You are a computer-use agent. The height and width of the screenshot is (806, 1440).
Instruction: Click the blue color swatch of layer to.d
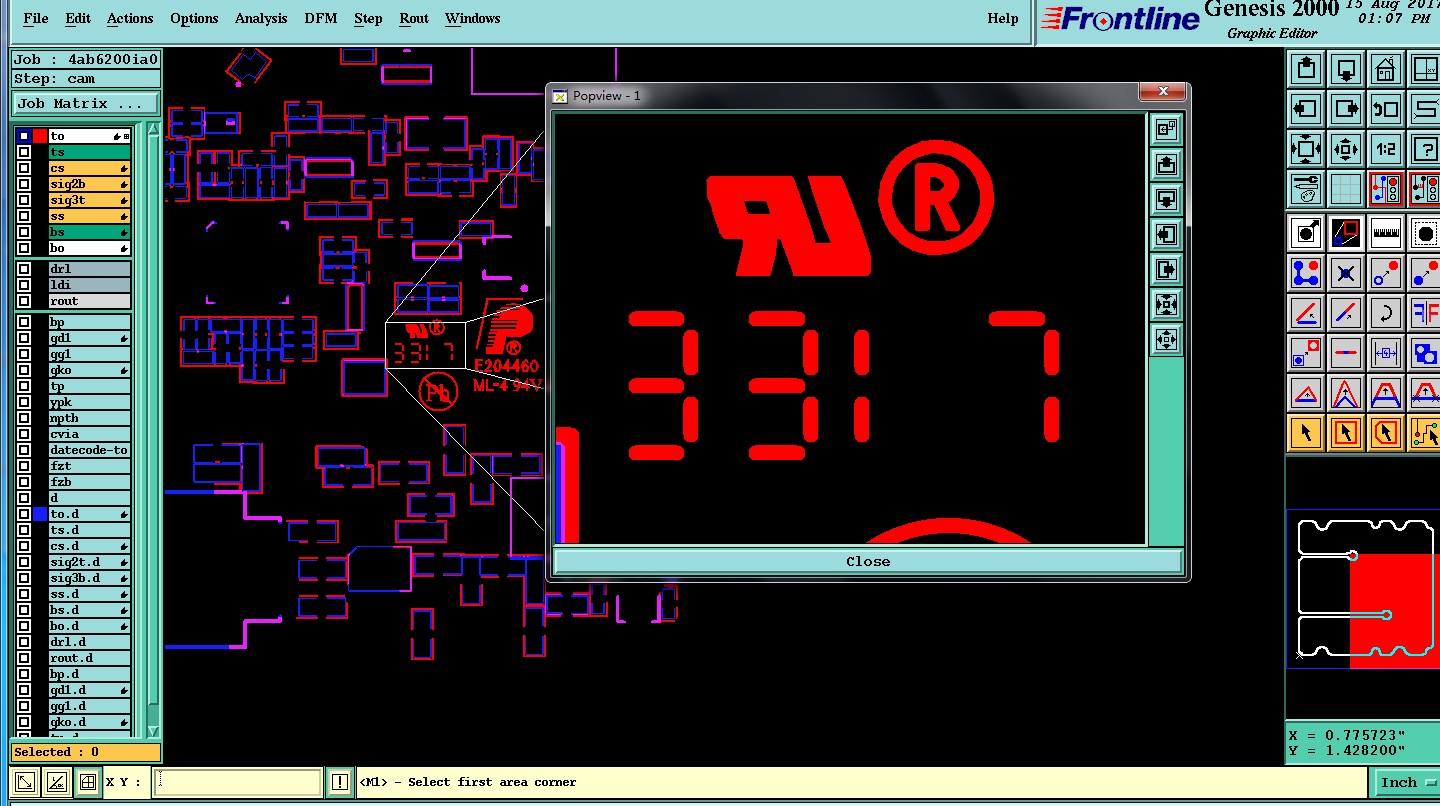[40, 514]
